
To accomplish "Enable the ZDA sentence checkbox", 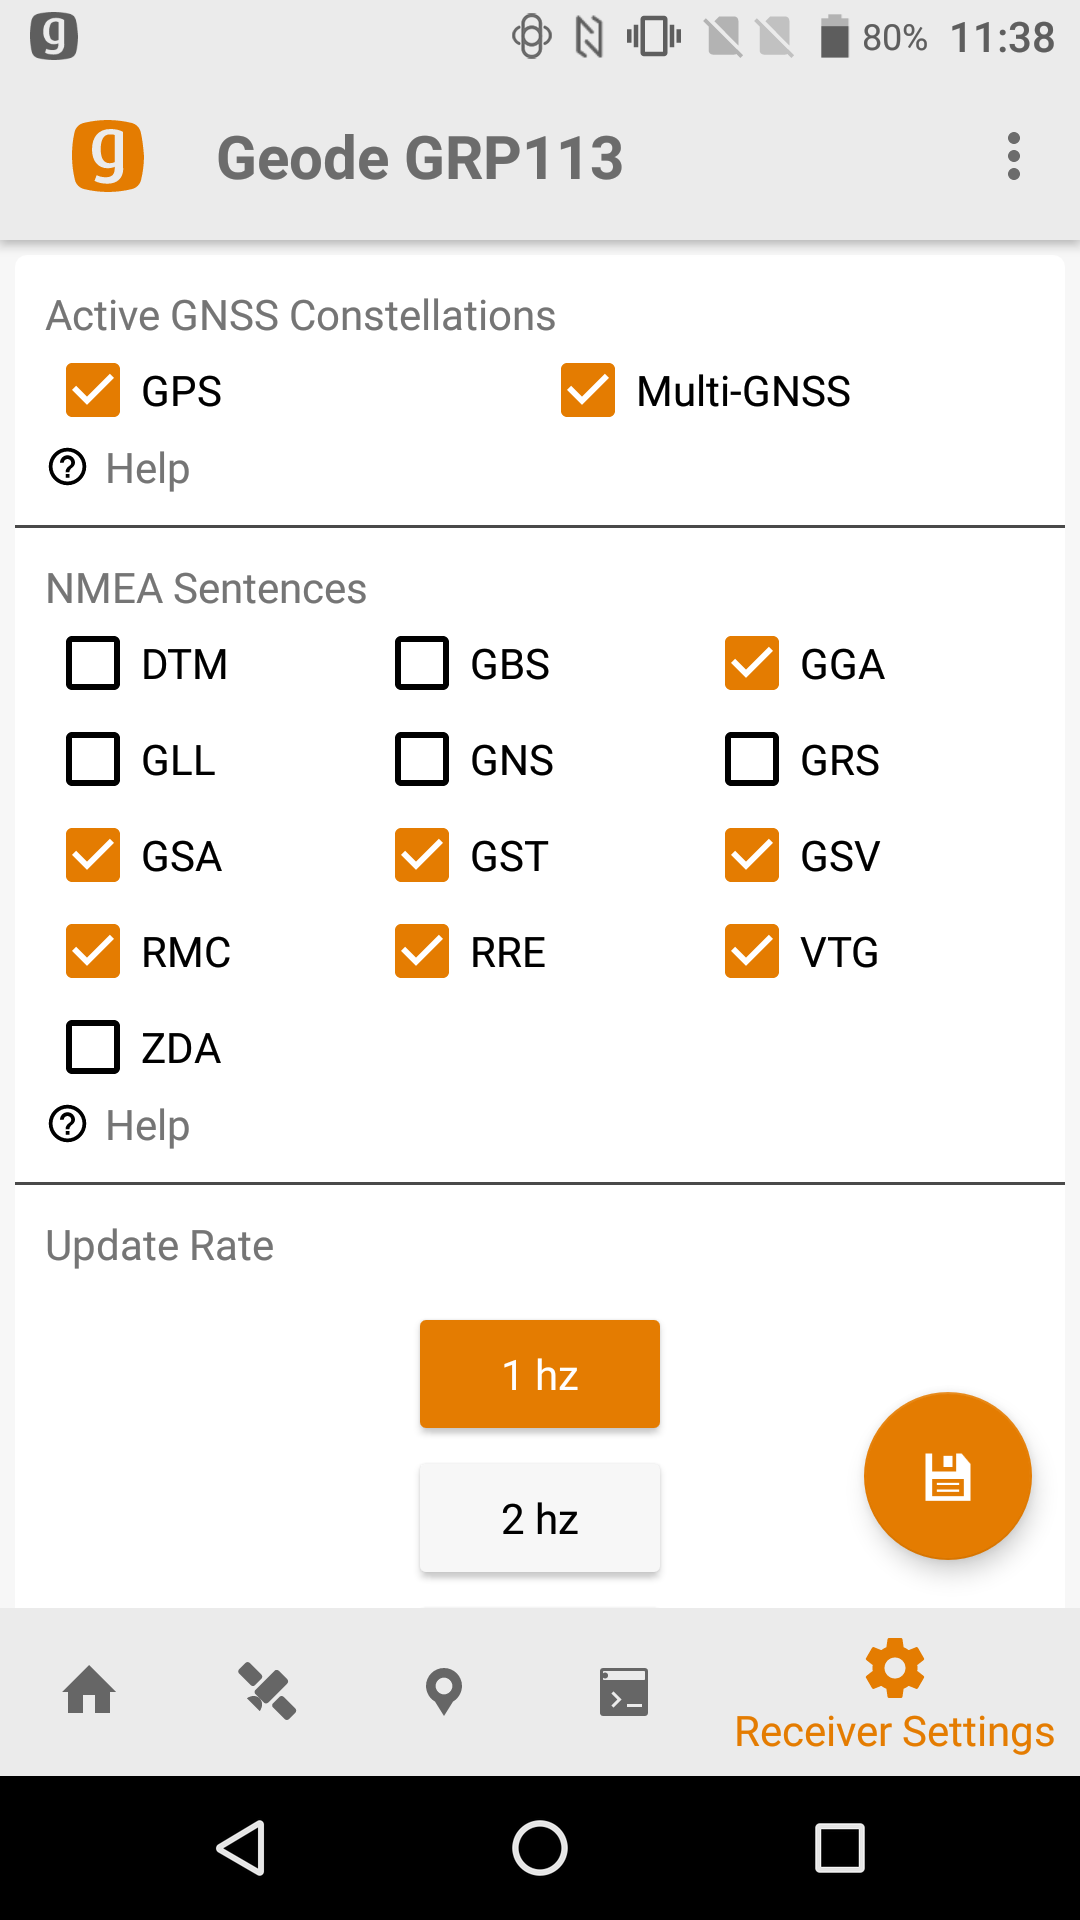I will pos(93,1047).
